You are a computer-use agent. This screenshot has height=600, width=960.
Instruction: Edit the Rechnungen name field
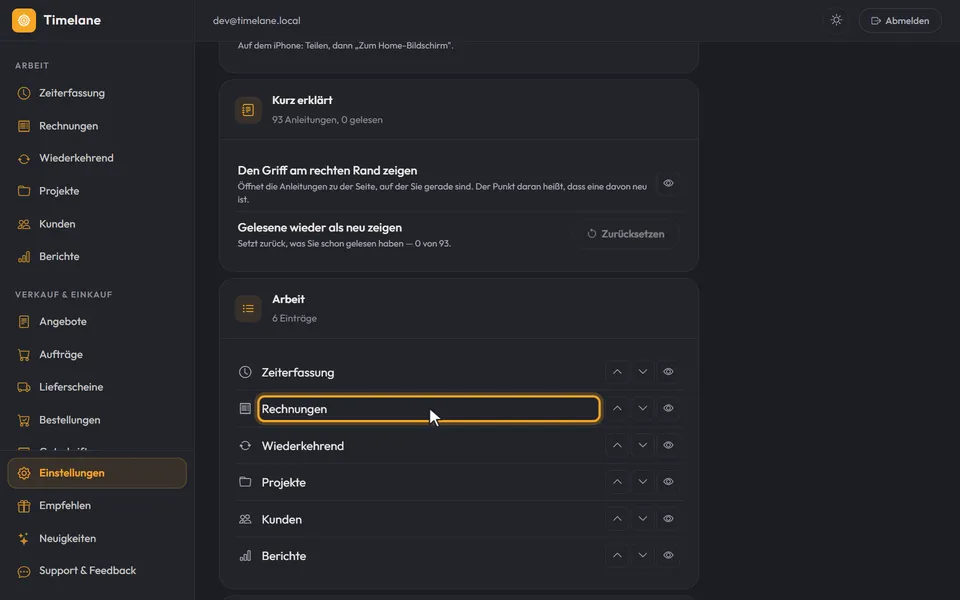click(x=429, y=409)
